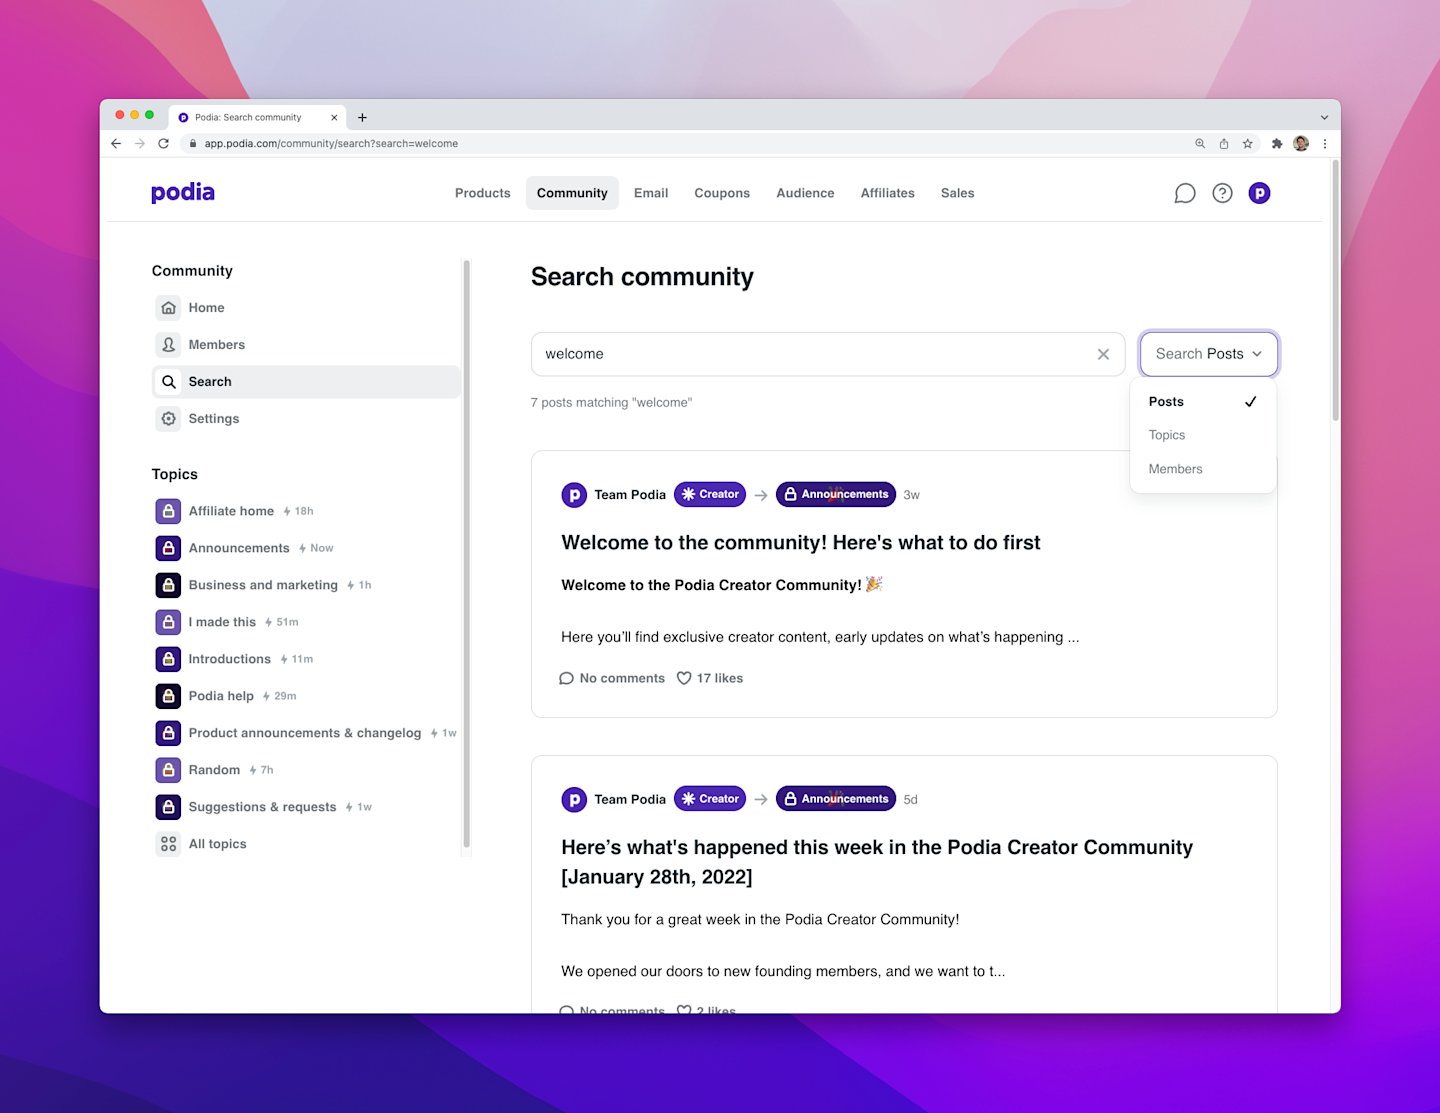Go back with the browser back arrow
Viewport: 1440px width, 1113px height.
116,144
